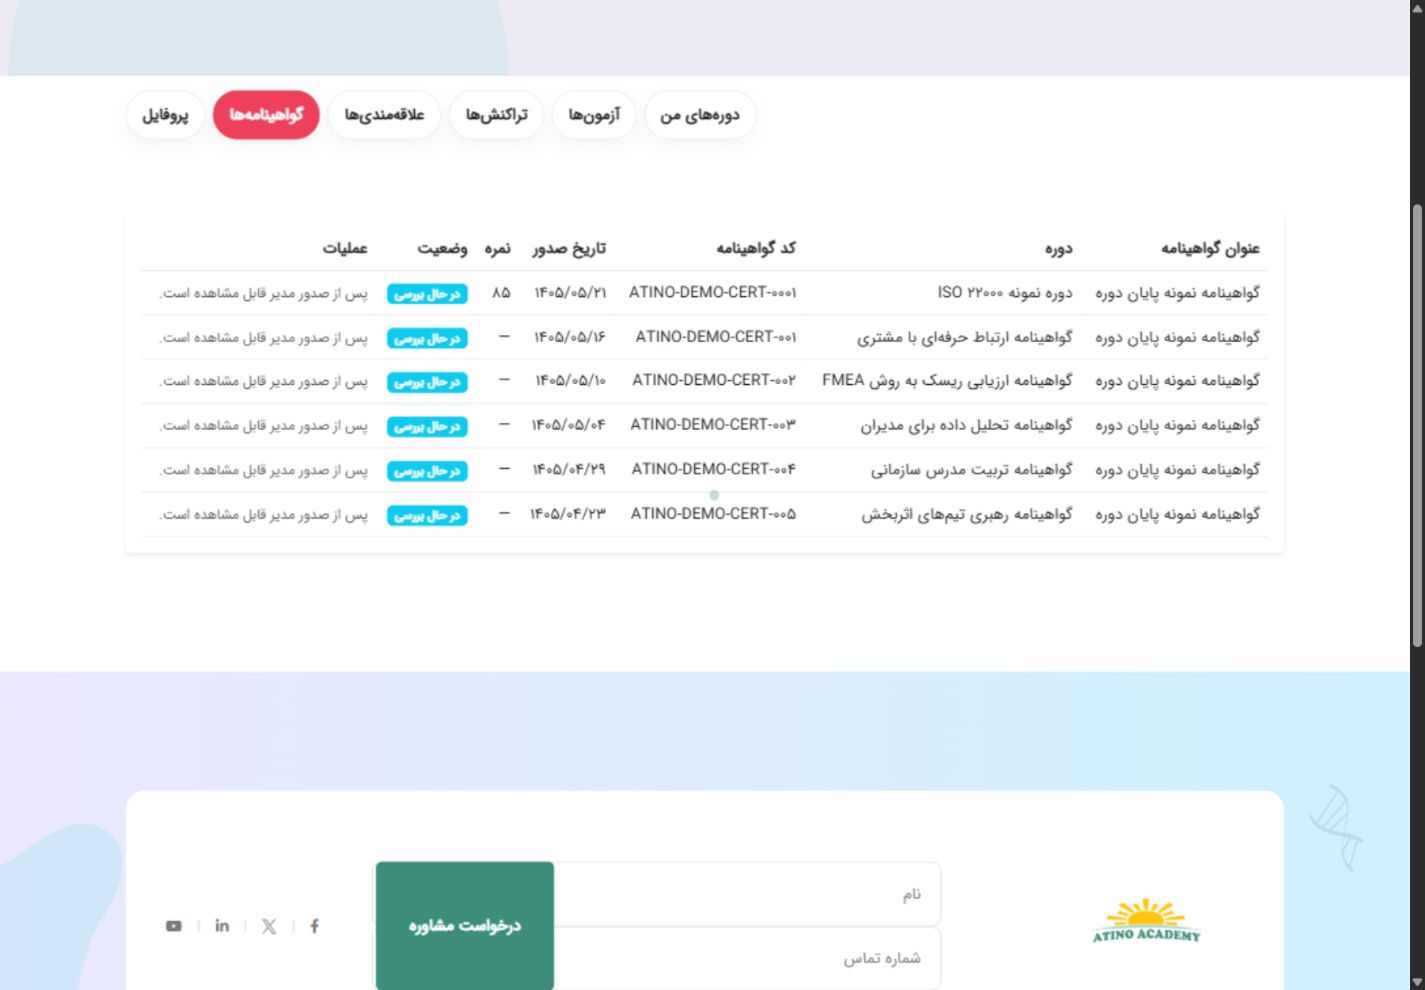Screen dimensions: 1425x990
Task: Click issue date 1405/05/21
Action: tap(570, 292)
